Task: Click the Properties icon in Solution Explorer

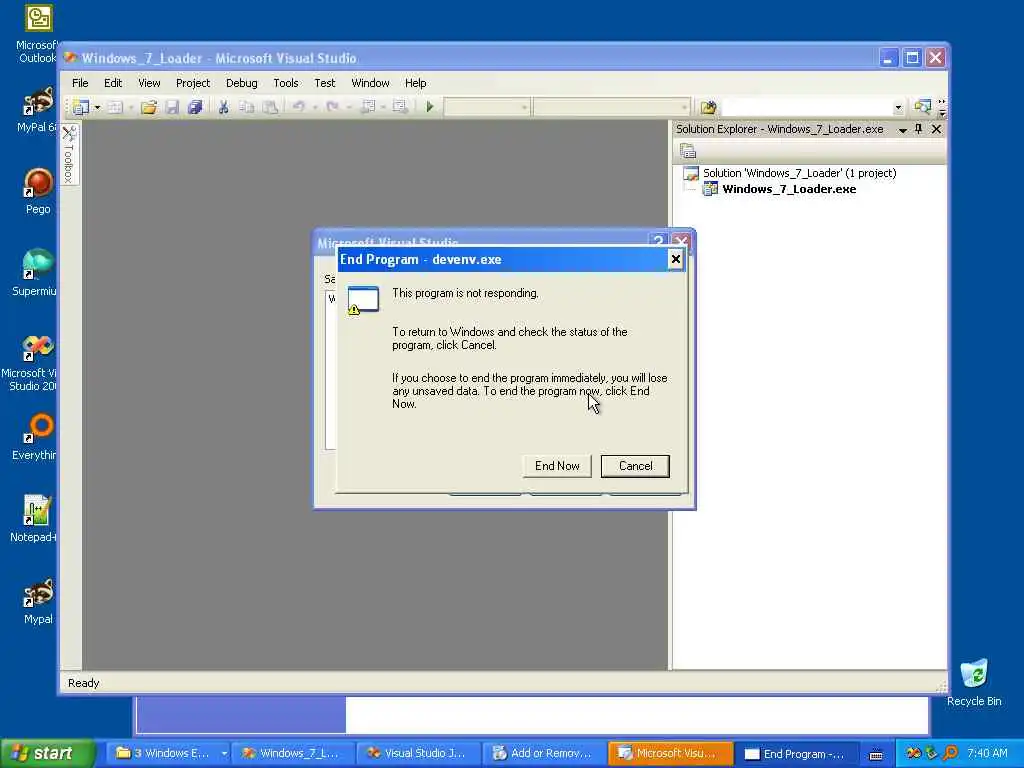Action: coord(688,151)
